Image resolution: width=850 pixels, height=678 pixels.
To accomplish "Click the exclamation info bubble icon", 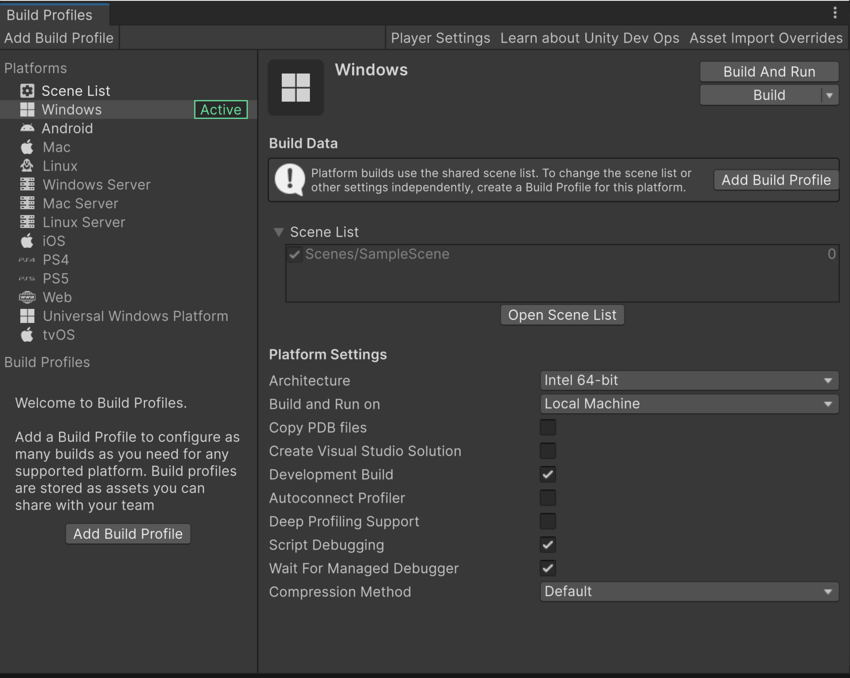I will [x=290, y=179].
